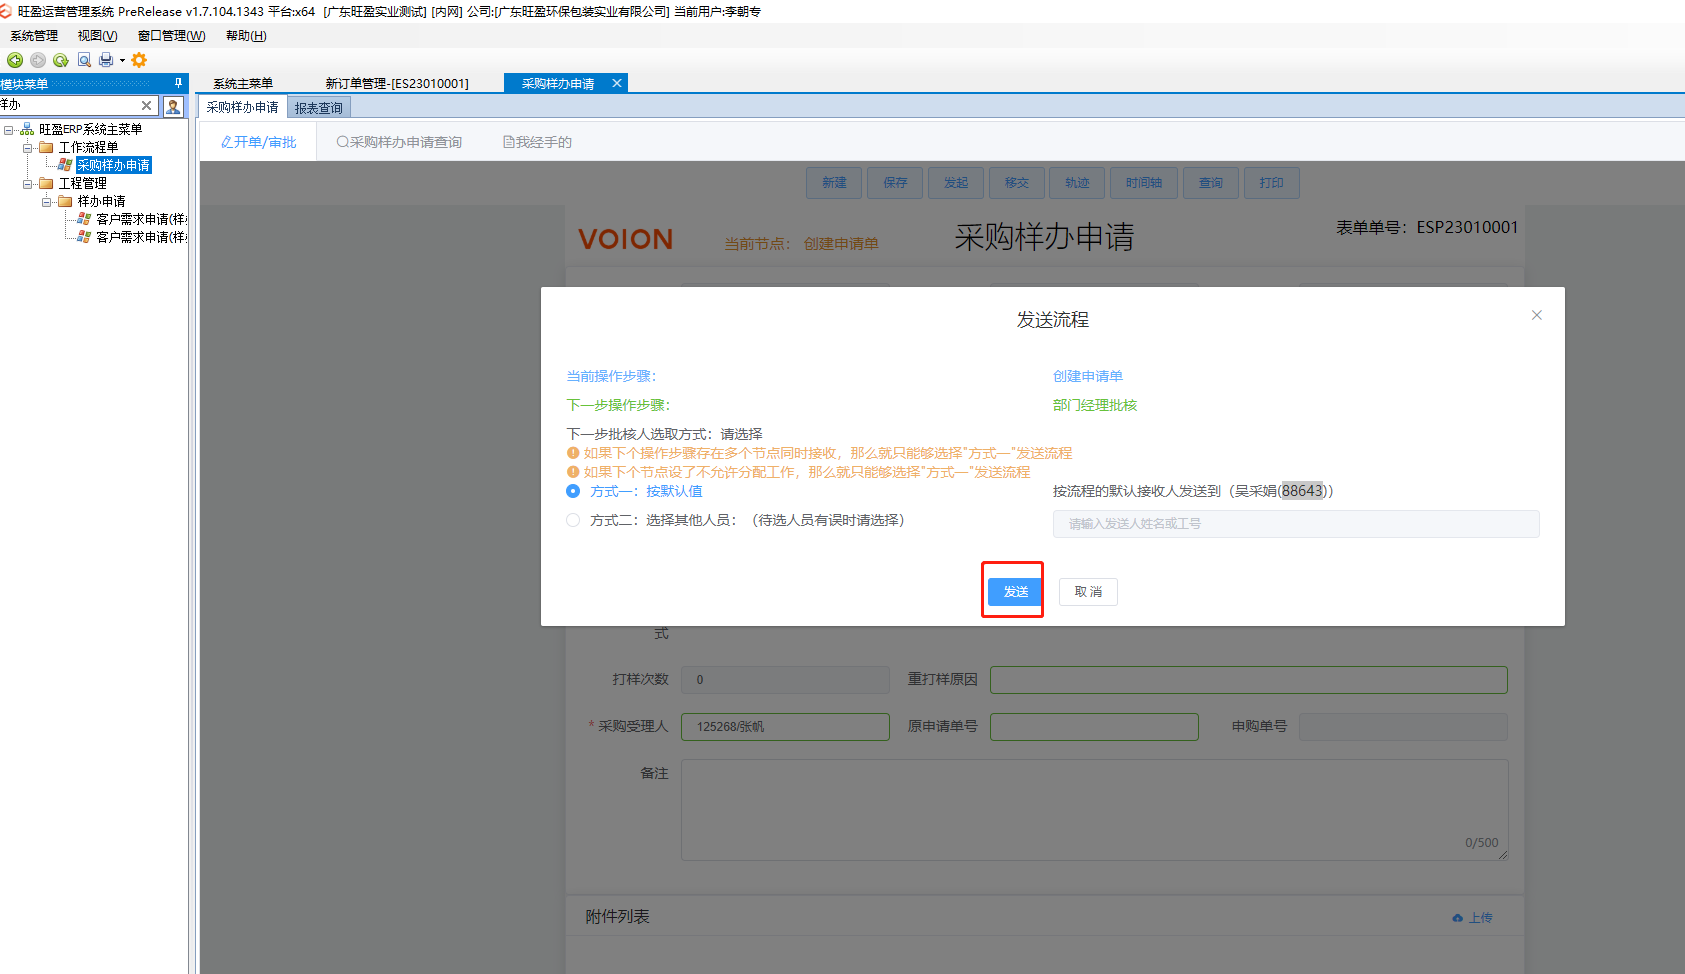This screenshot has height=974, width=1685.
Task: Click the 发起 form button
Action: click(956, 183)
